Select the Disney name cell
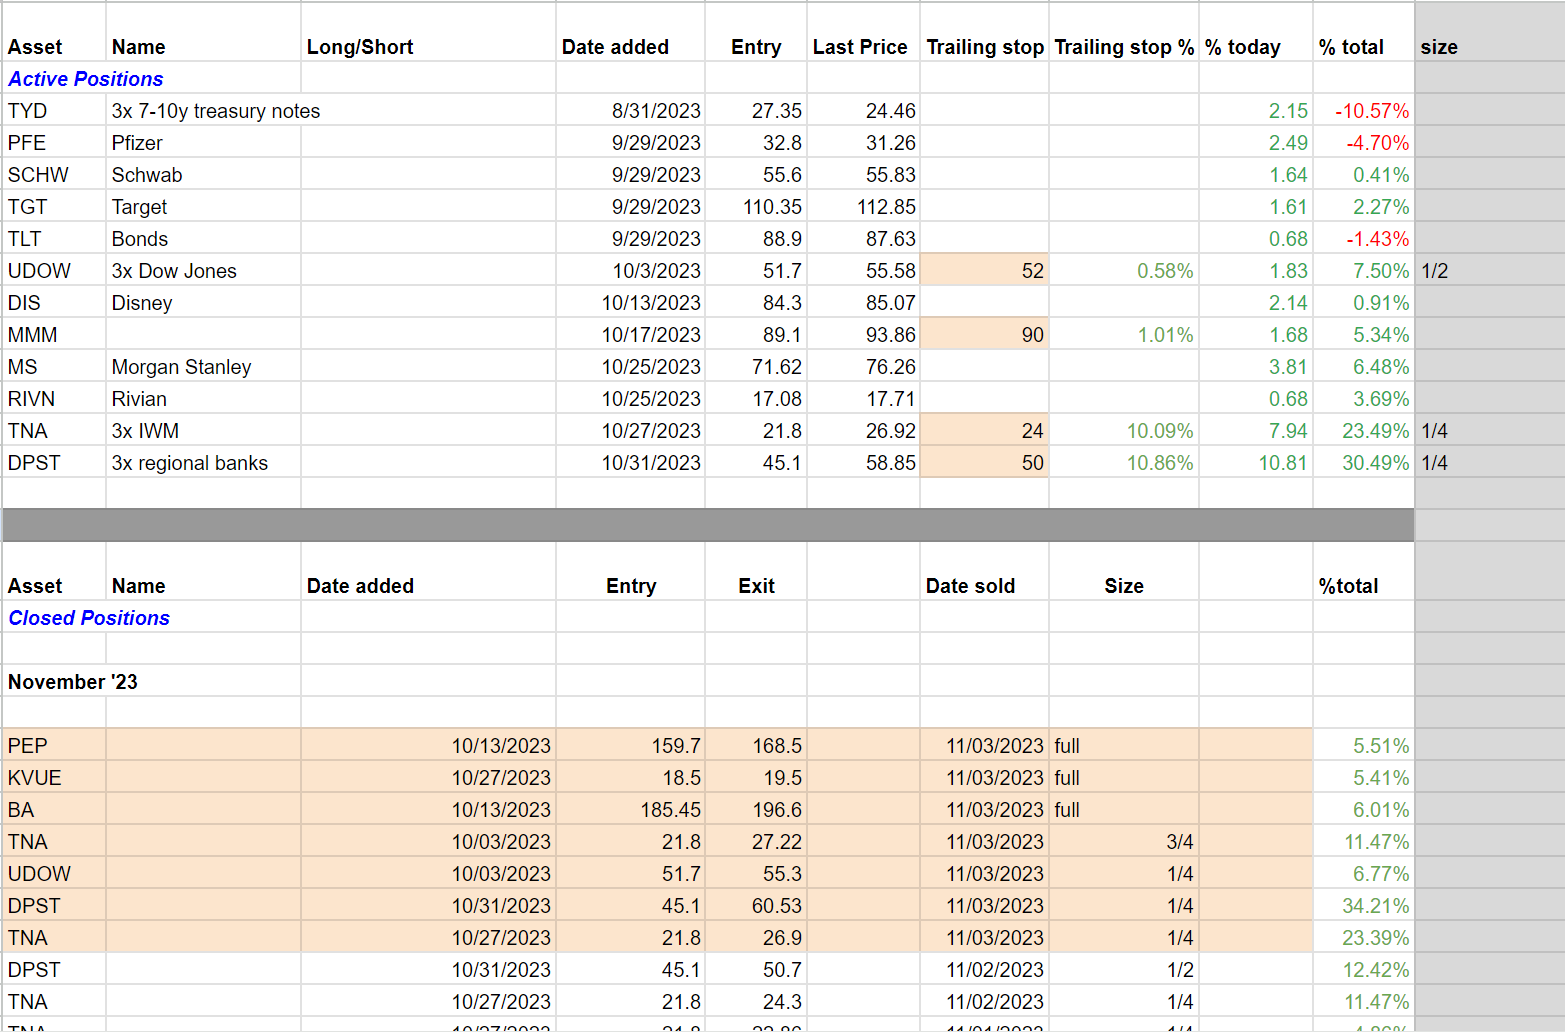1565x1032 pixels. pos(203,303)
